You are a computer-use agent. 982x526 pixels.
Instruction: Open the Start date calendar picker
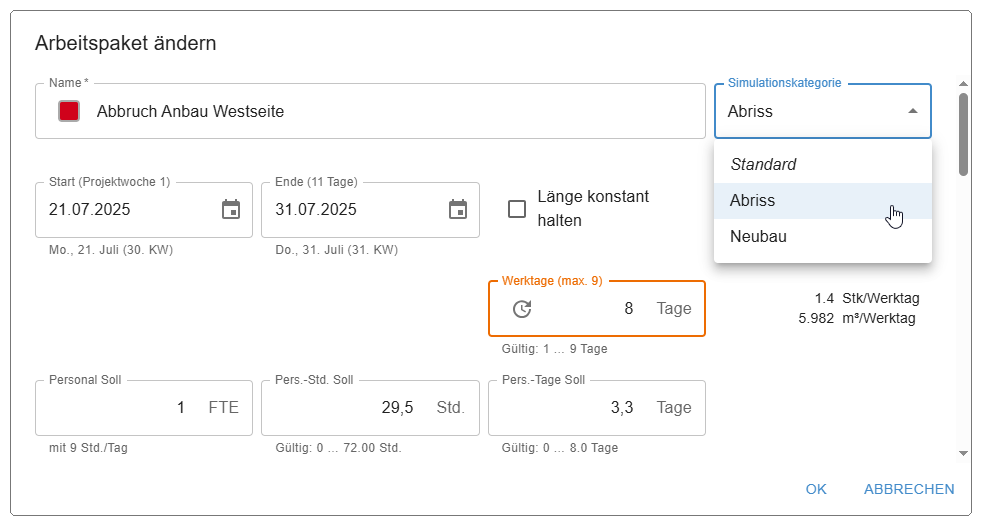231,210
